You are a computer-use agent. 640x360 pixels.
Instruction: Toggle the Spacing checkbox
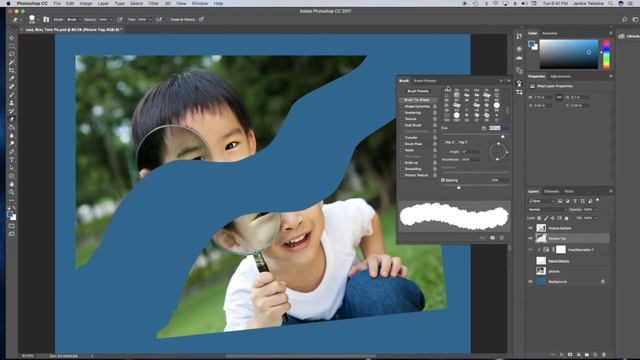point(443,180)
